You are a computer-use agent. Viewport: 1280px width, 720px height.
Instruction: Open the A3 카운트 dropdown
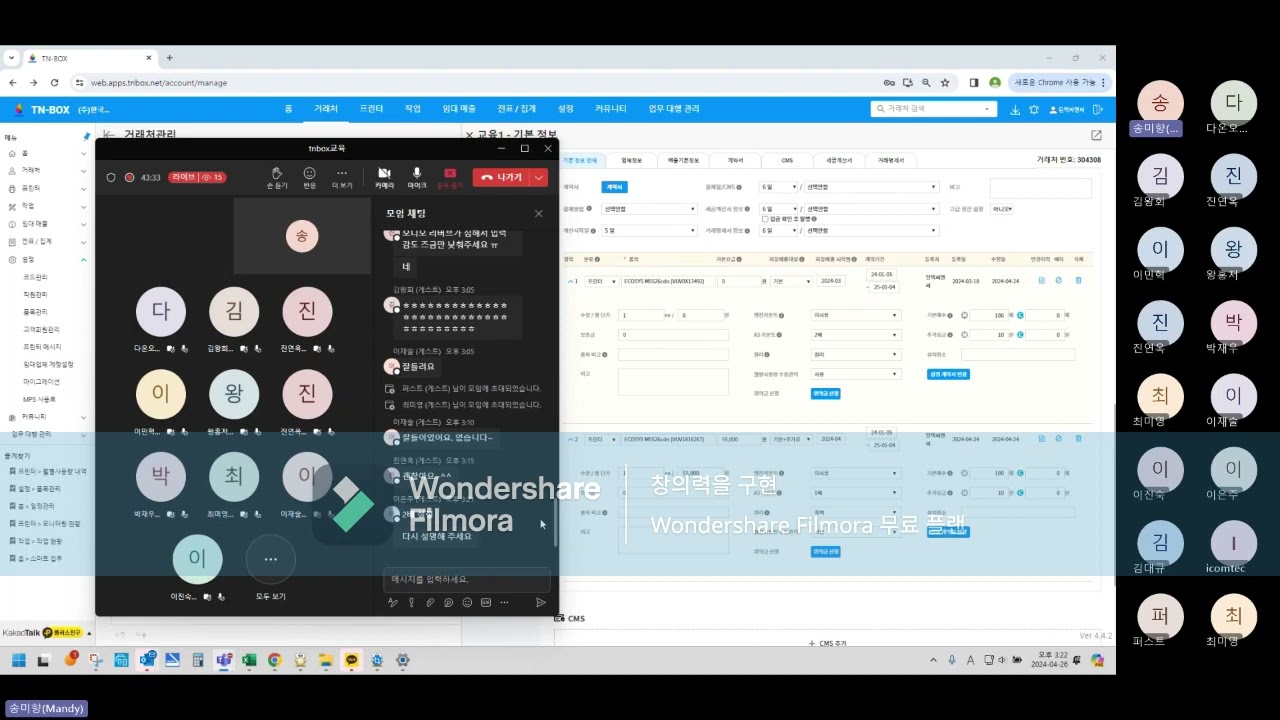[x=855, y=335]
